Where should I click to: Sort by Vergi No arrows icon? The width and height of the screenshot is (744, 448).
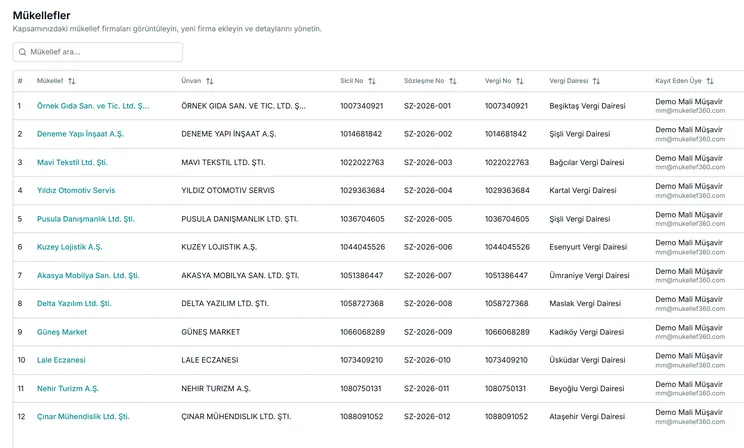tap(520, 81)
